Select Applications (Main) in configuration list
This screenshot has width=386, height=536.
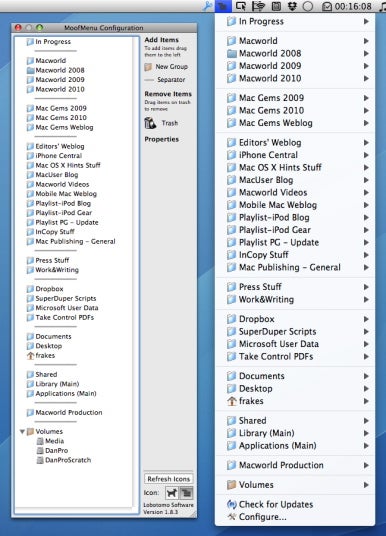tap(62, 393)
